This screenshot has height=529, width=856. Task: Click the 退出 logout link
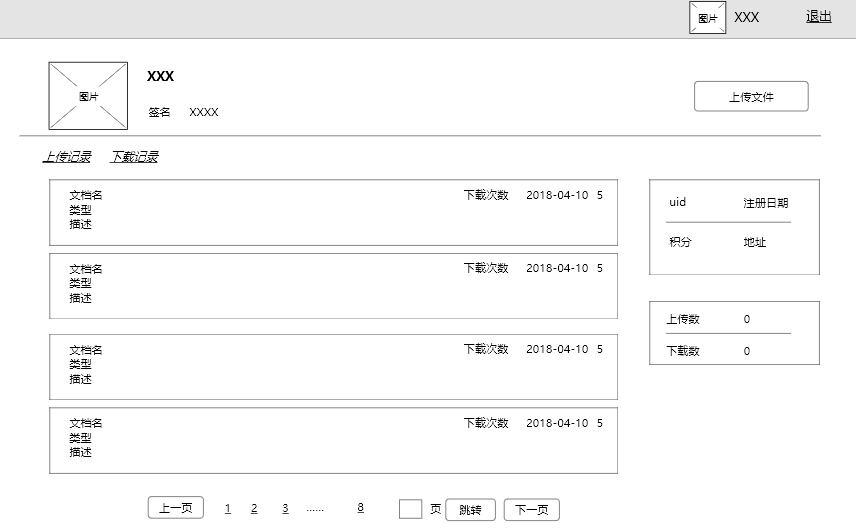click(819, 16)
